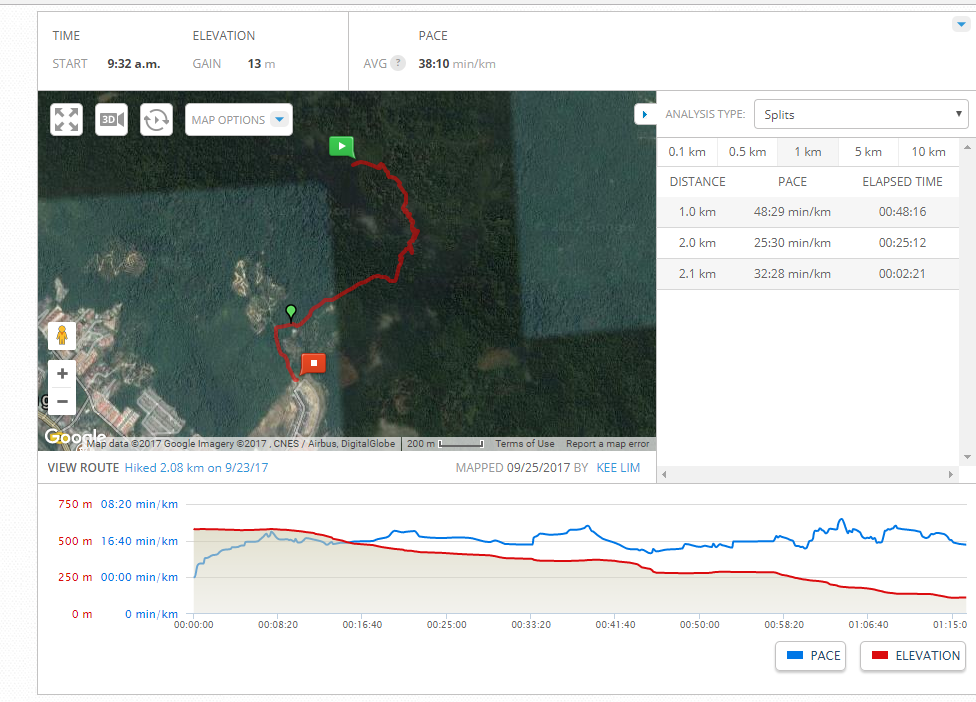Screen dimensions: 976x702
Task: Select the Street View pegman icon
Action: pyautogui.click(x=61, y=336)
